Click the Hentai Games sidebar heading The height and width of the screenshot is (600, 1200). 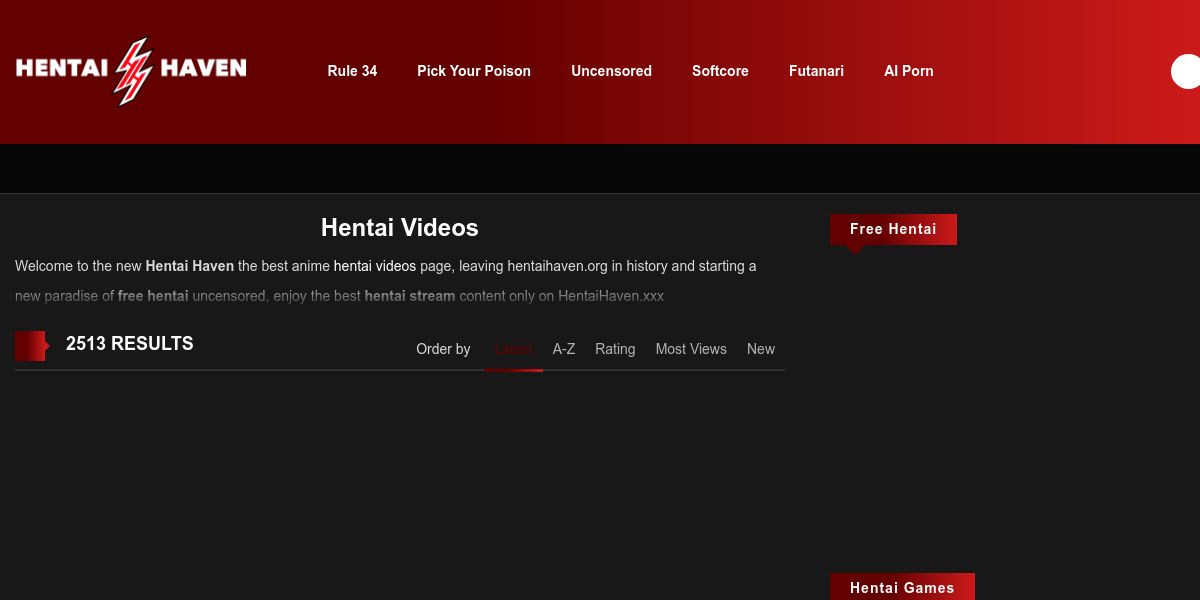902,587
